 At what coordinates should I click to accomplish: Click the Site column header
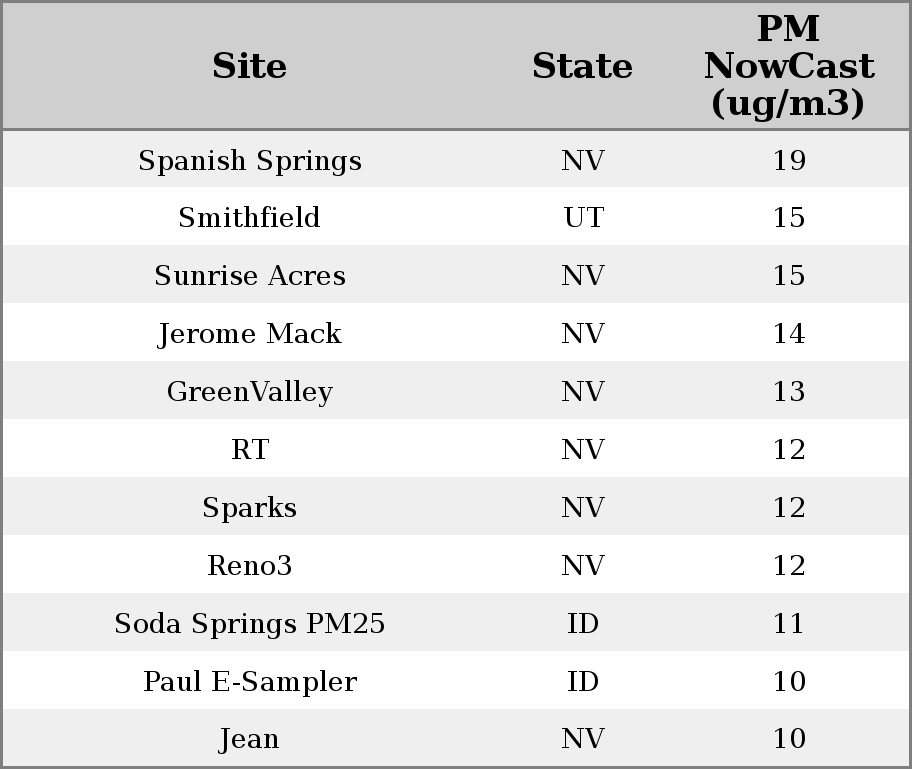[x=250, y=67]
